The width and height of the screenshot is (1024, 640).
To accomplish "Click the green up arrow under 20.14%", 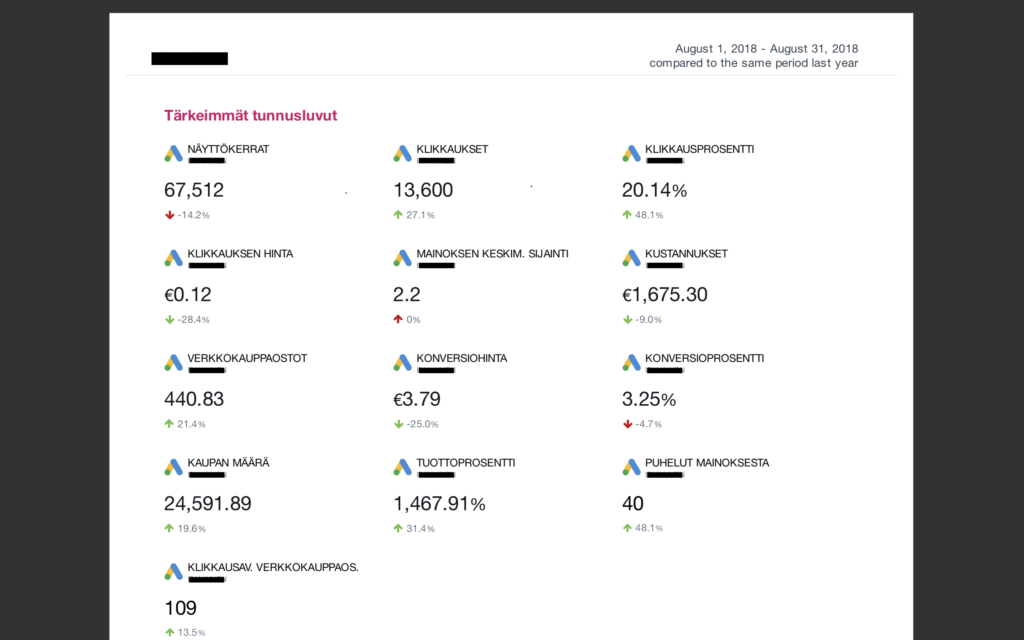I will coord(627,215).
